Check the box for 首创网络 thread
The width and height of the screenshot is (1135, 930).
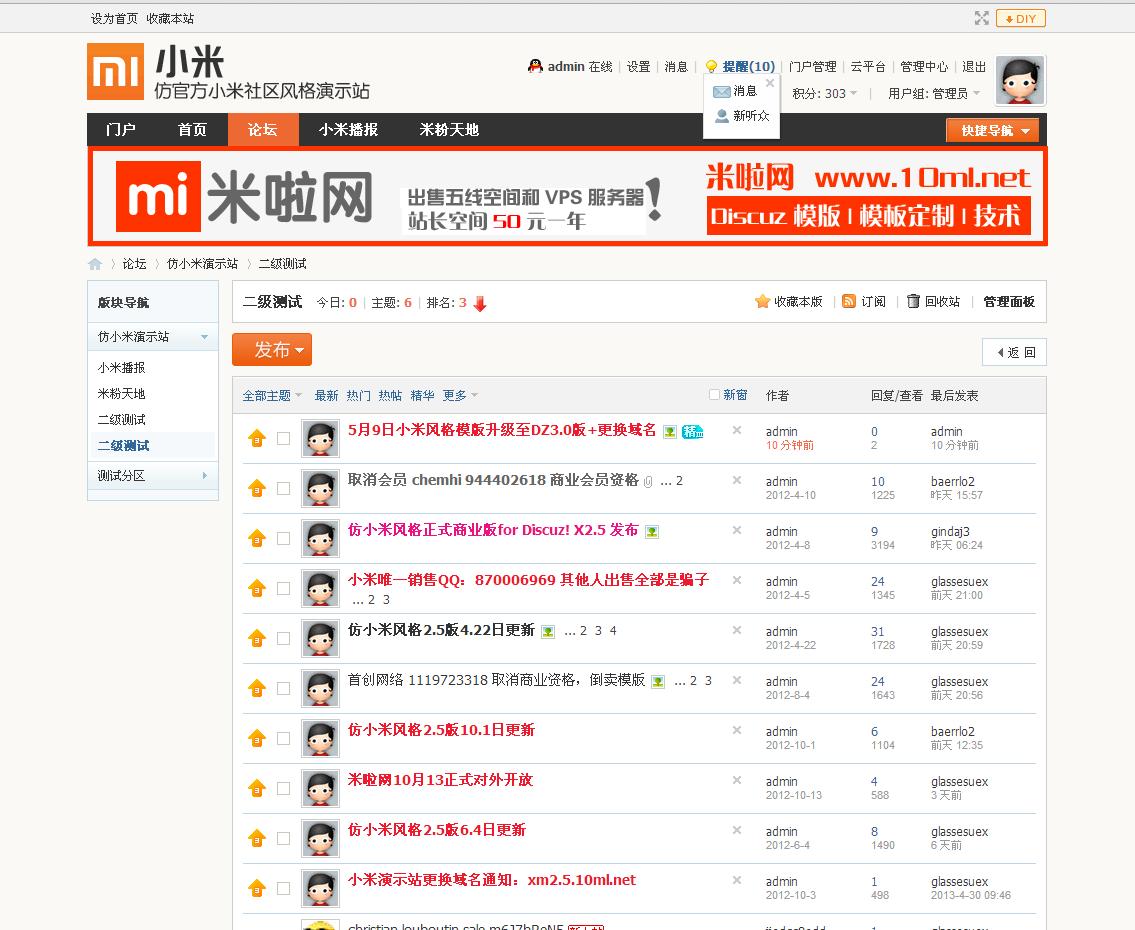[284, 688]
